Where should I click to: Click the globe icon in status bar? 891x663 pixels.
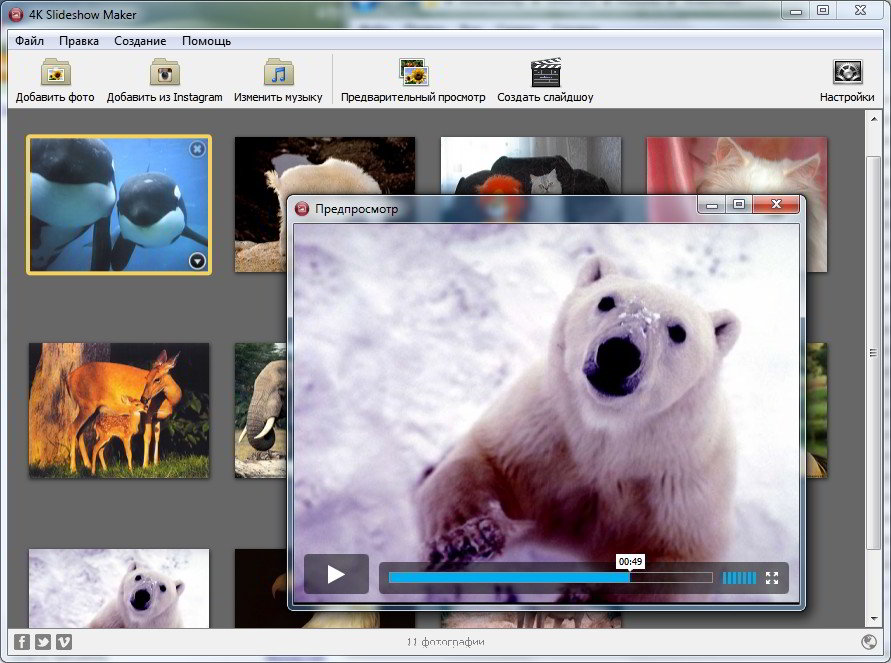point(869,642)
